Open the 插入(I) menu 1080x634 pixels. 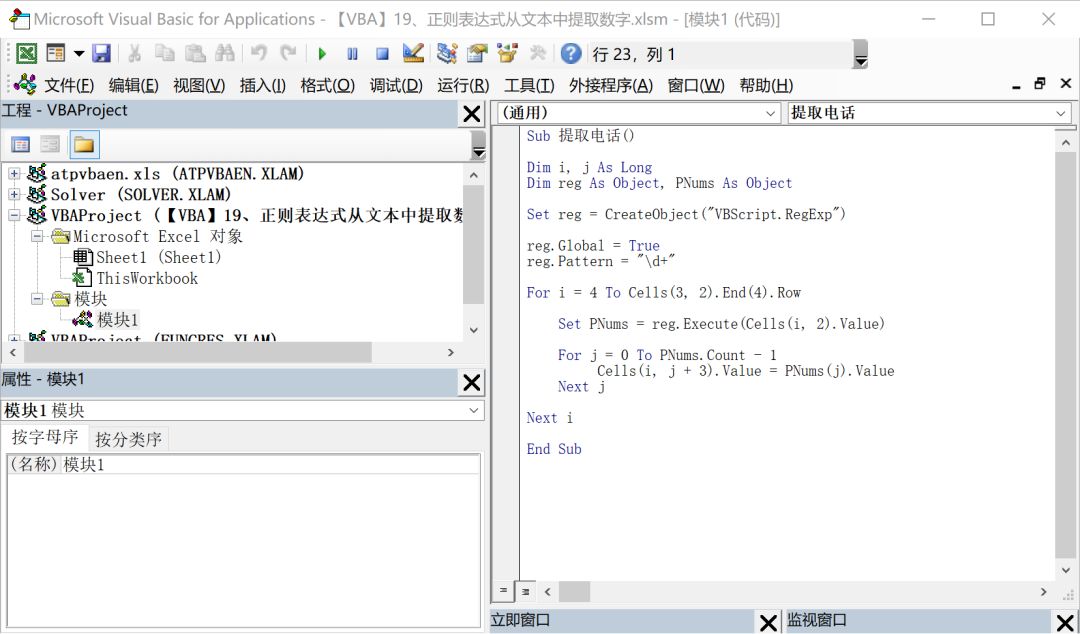click(x=262, y=85)
